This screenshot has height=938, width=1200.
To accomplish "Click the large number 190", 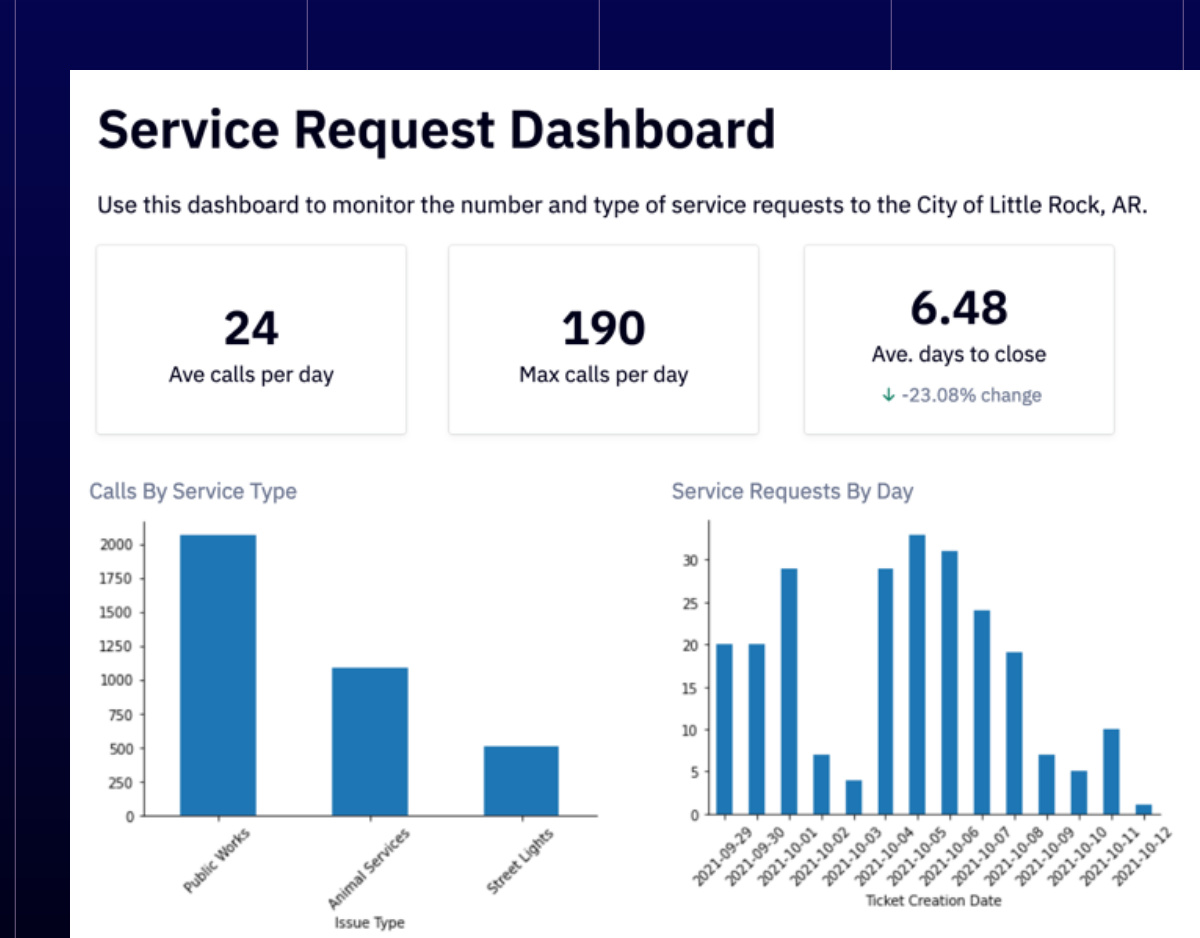I will coord(603,328).
